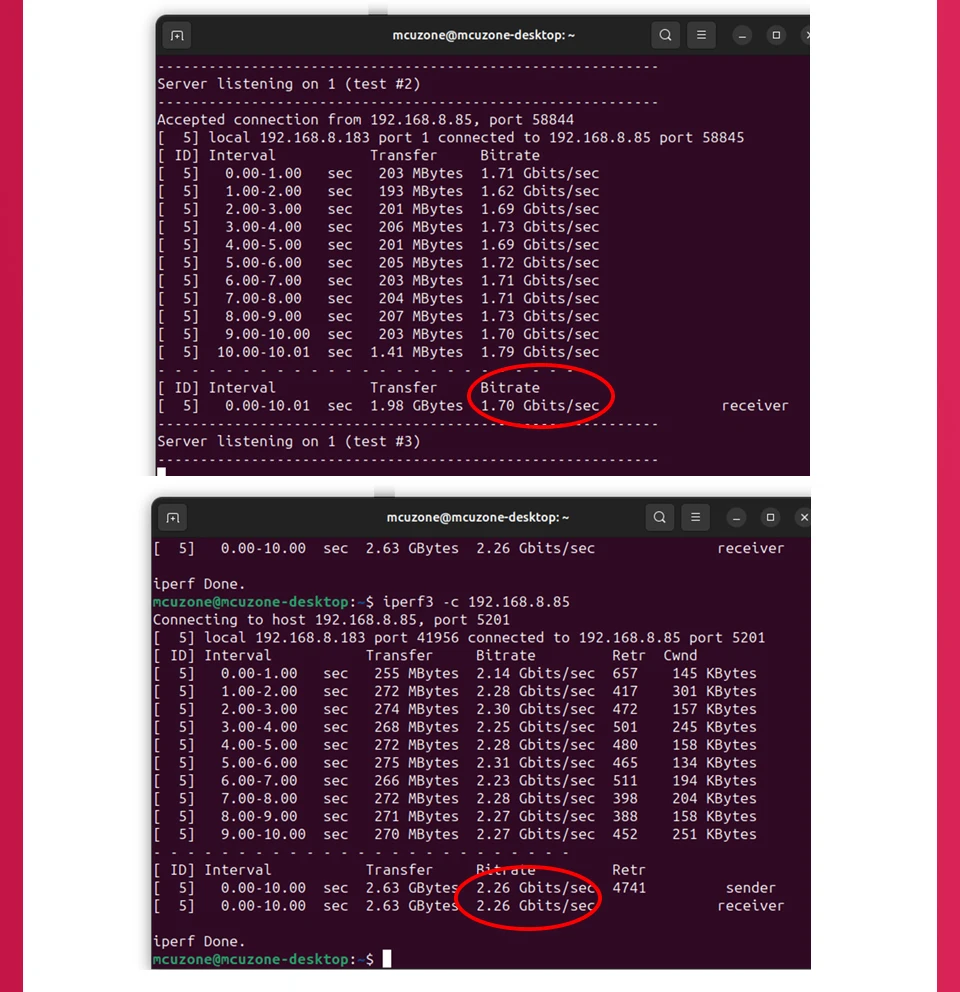Click the 1.70 Gbits/sec receiver summary value
Viewport: 960px width, 992px height.
tap(540, 406)
